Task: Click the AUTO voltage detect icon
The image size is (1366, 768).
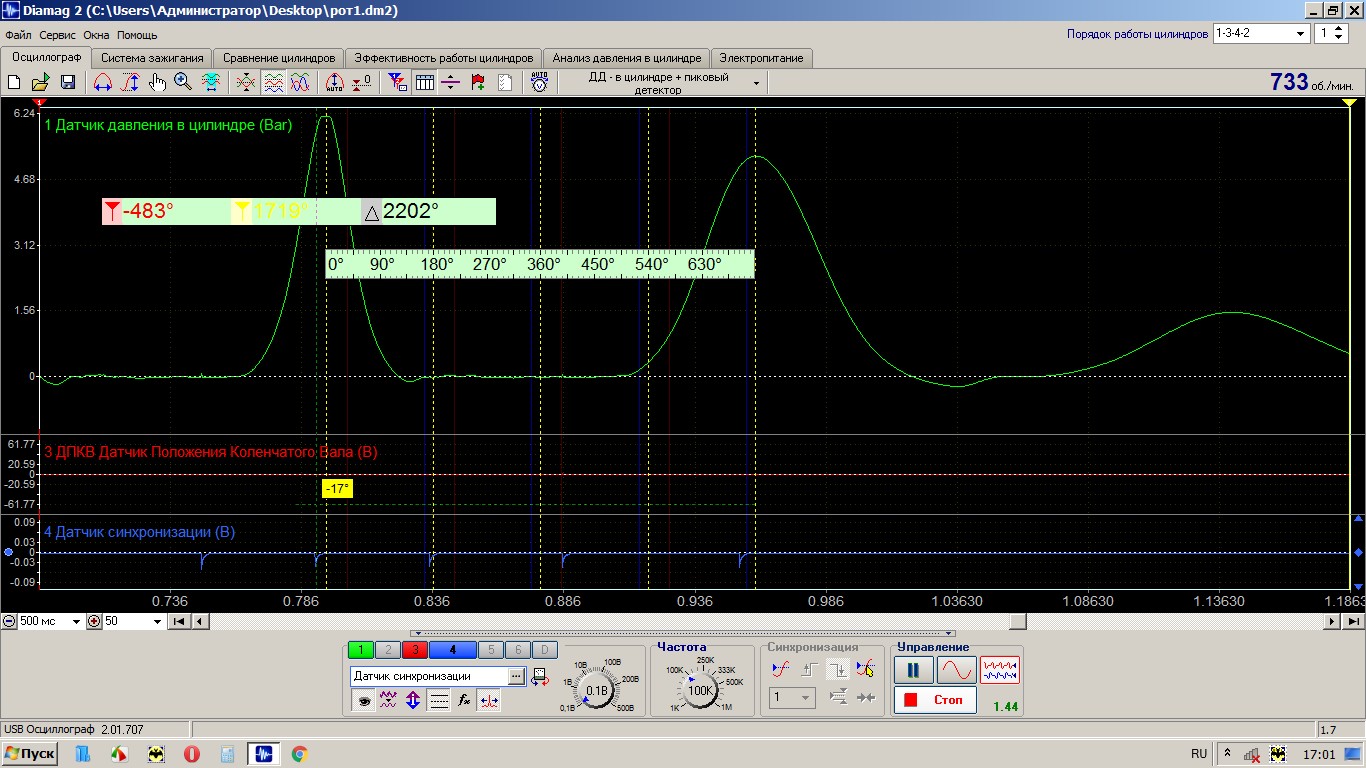Action: [540, 83]
